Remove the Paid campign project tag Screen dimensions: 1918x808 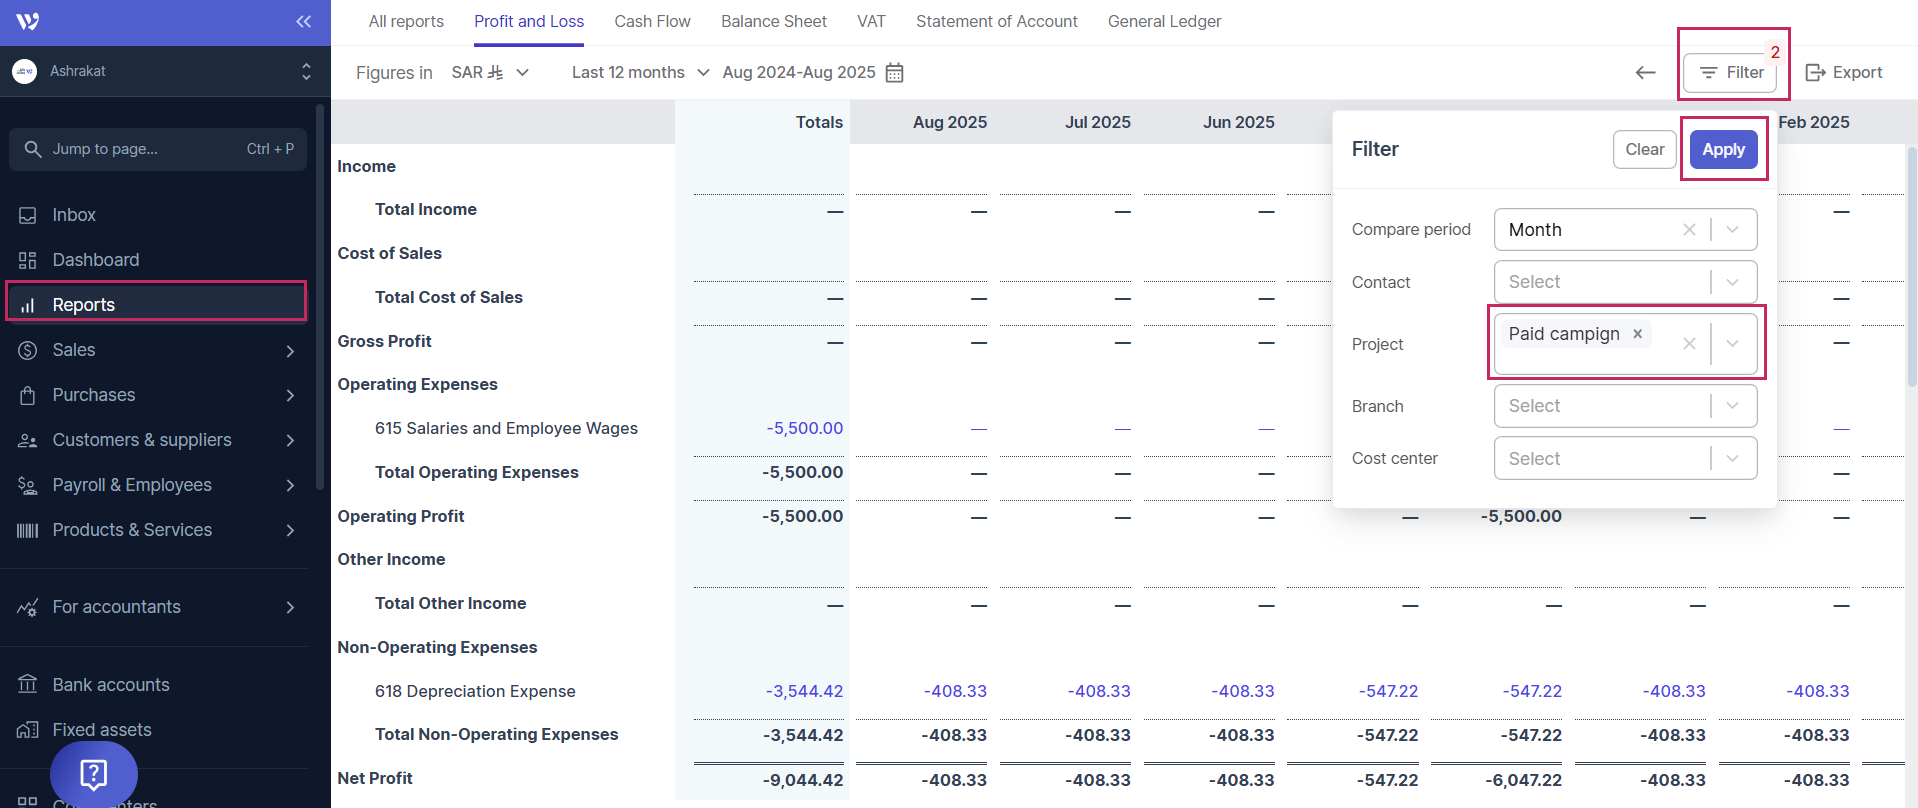pyautogui.click(x=1638, y=334)
